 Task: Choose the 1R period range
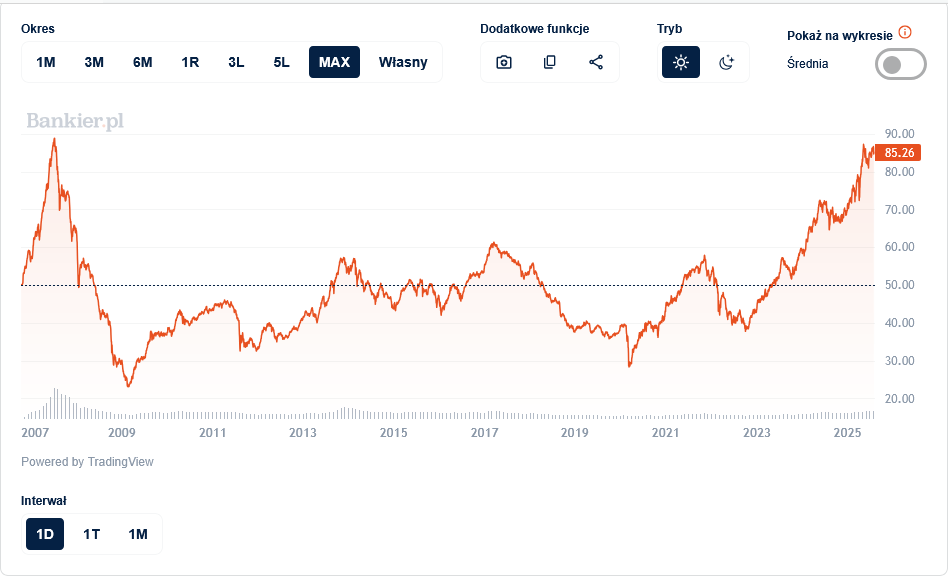point(190,62)
